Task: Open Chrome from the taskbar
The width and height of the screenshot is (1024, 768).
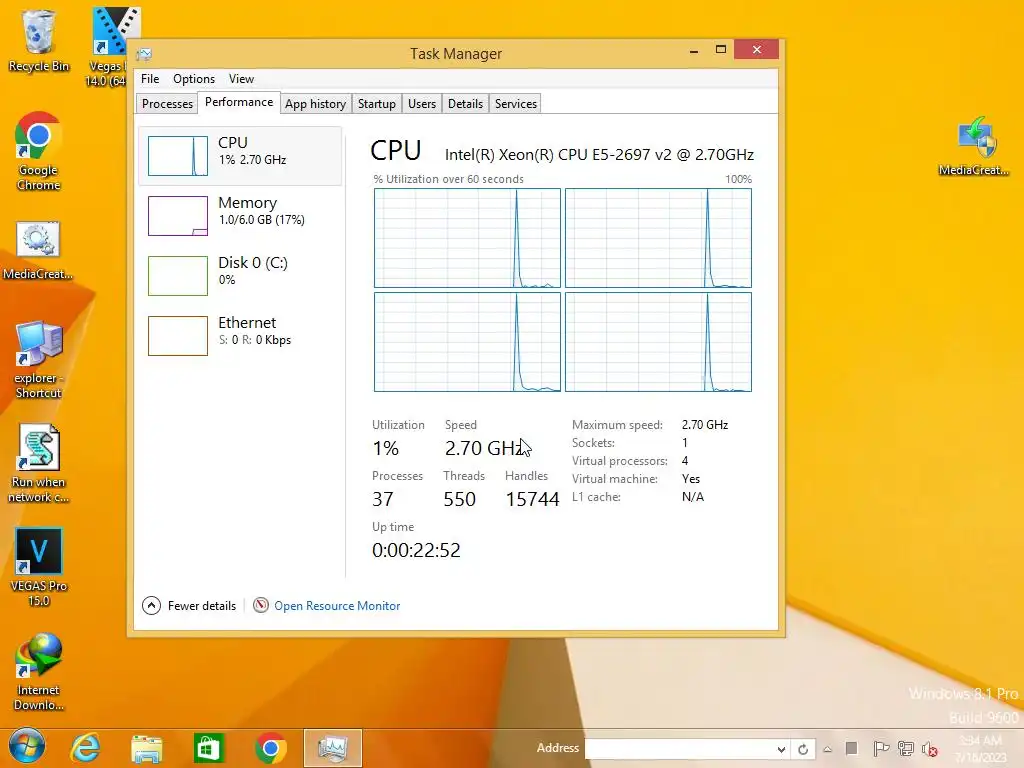Action: tap(270, 748)
